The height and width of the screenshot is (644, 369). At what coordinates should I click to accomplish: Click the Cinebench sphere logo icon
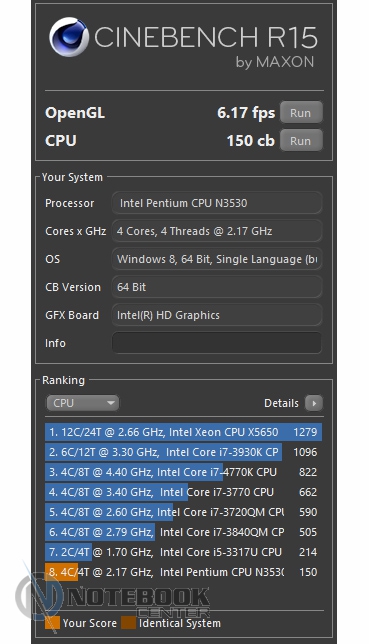[x=69, y=37]
